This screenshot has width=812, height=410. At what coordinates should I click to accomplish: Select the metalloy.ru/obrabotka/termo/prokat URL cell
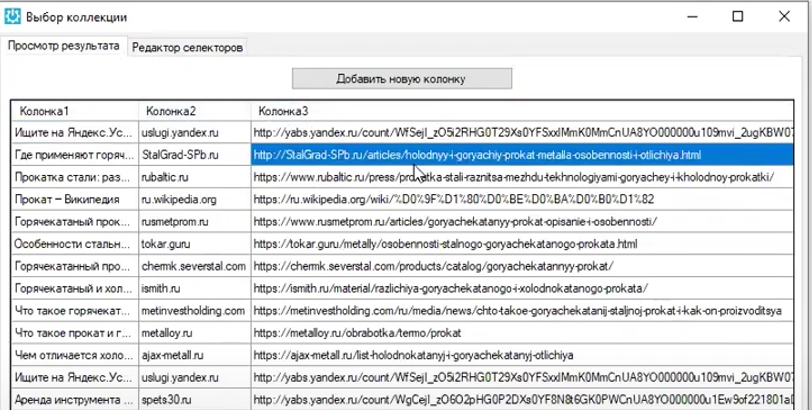[x=522, y=333]
